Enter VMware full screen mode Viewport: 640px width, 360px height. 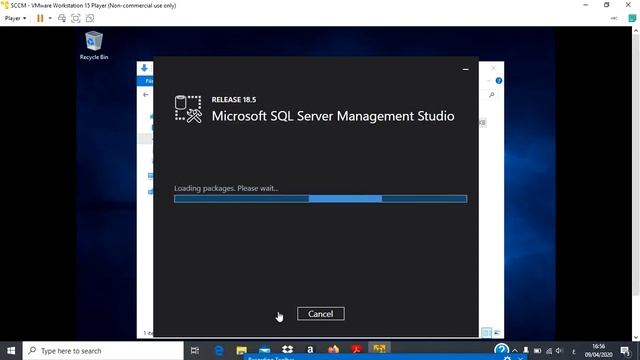tap(76, 18)
